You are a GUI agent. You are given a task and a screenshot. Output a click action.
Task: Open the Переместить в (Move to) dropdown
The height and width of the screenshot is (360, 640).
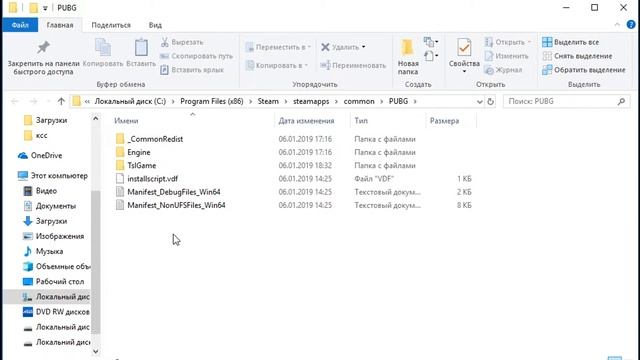(x=278, y=47)
